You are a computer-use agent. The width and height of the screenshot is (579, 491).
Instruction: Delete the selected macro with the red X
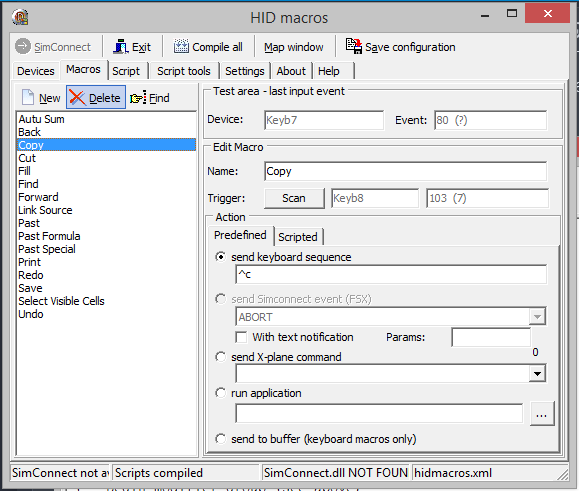[77, 98]
